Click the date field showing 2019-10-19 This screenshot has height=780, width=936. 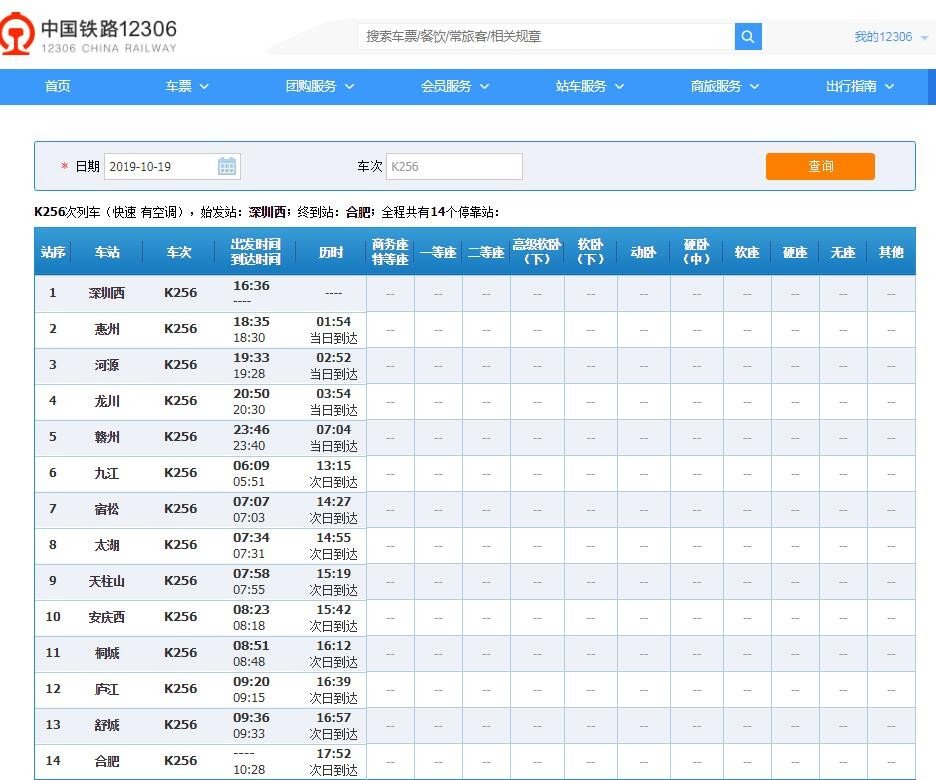160,166
